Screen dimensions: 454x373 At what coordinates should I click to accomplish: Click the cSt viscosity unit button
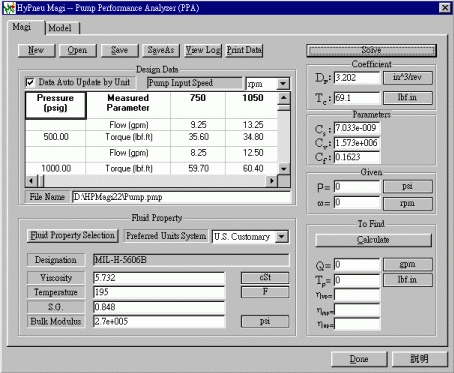pos(265,278)
